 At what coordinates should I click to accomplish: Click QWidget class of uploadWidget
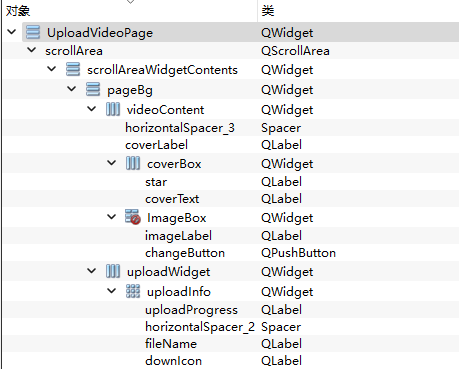pos(287,272)
